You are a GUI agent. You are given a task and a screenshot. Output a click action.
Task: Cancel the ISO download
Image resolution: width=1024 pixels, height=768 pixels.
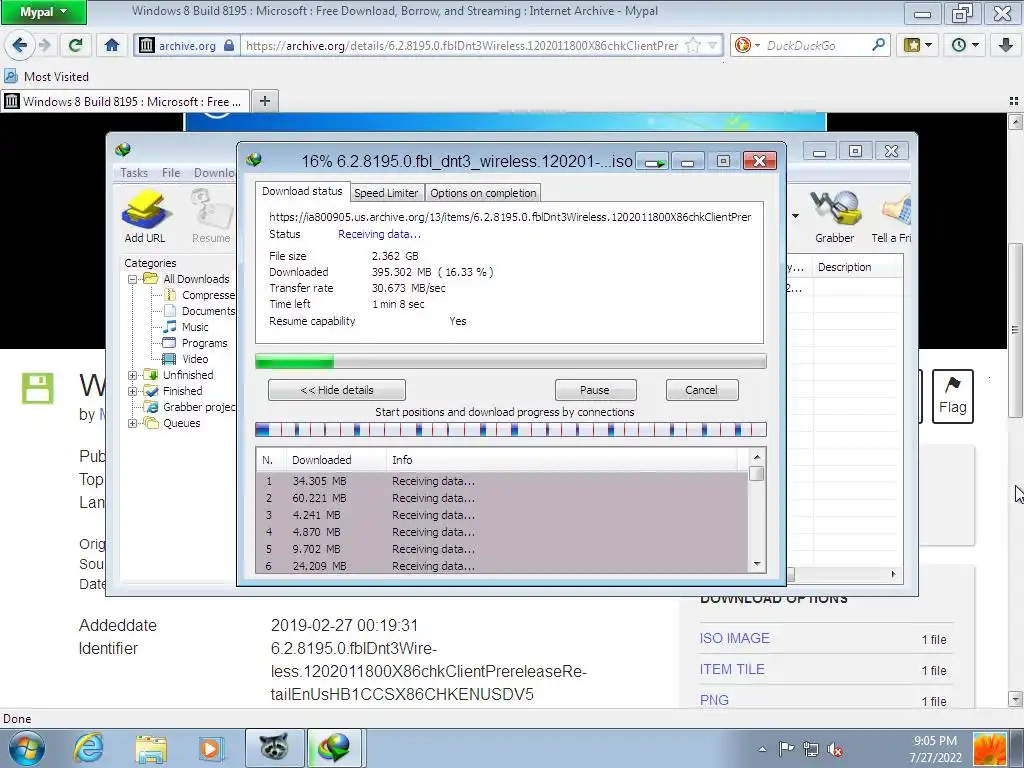tap(701, 390)
